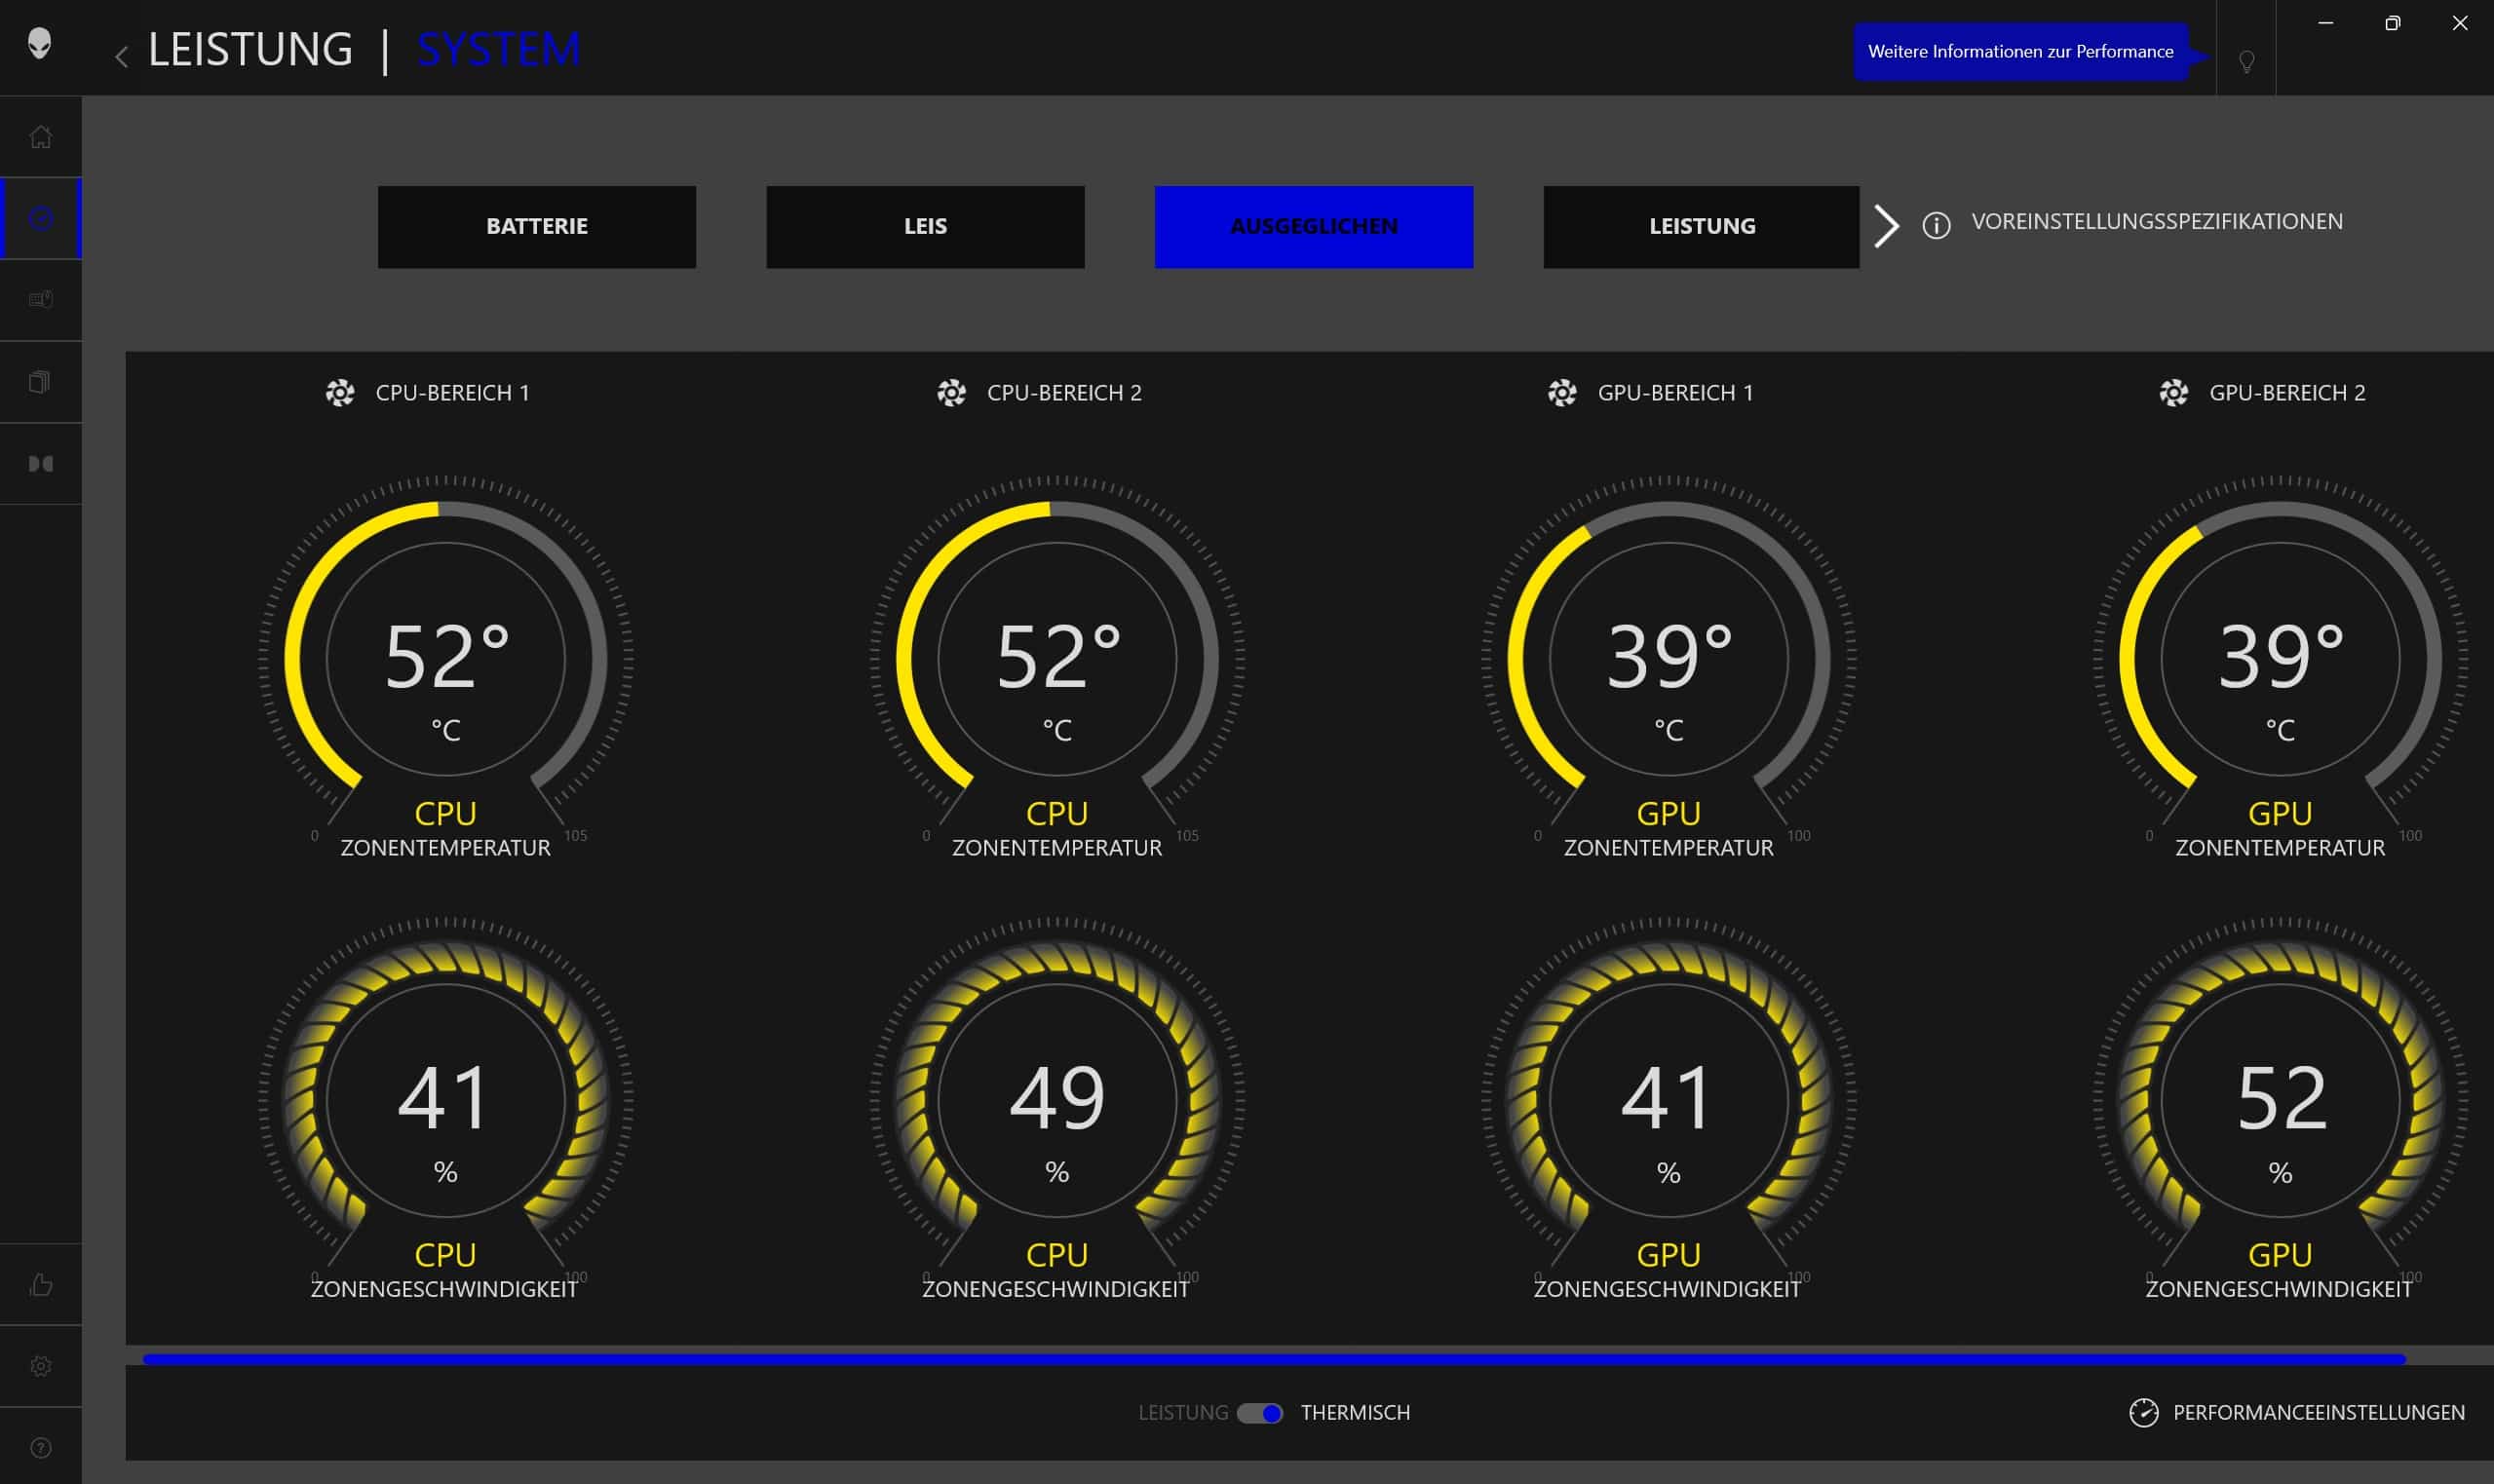Screen dimensions: 2494x1484
Task: Click the blue horizontal scrollbar
Action: point(1273,1360)
